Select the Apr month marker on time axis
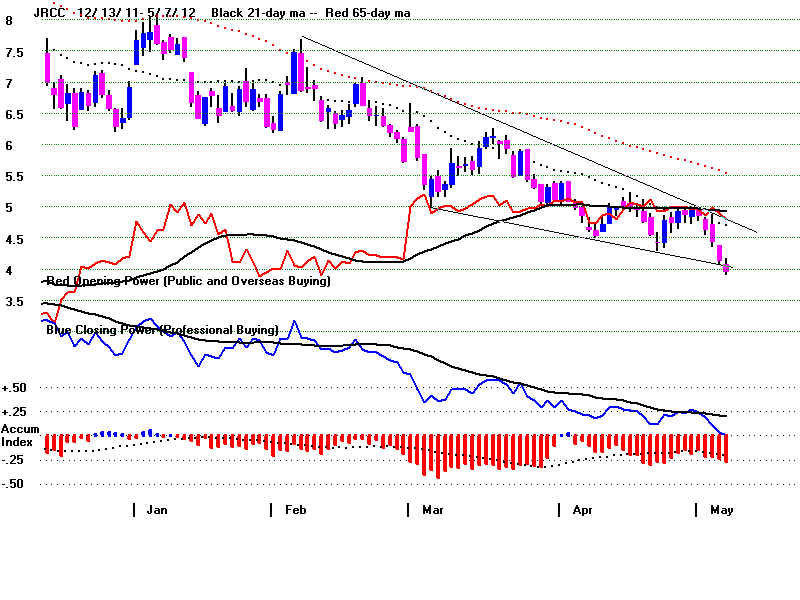Screen dimensions: 800x600 581,510
